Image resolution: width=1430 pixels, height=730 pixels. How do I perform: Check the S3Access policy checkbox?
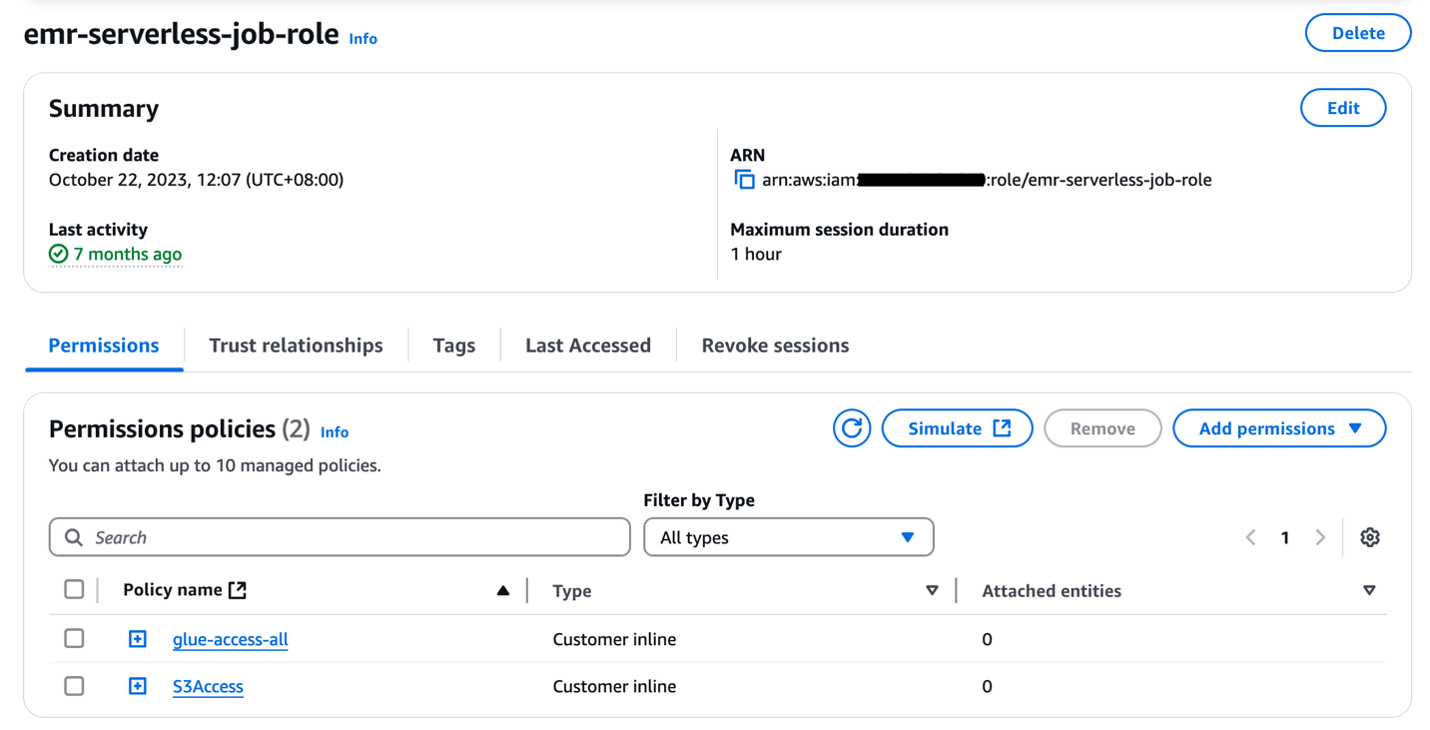coord(74,686)
